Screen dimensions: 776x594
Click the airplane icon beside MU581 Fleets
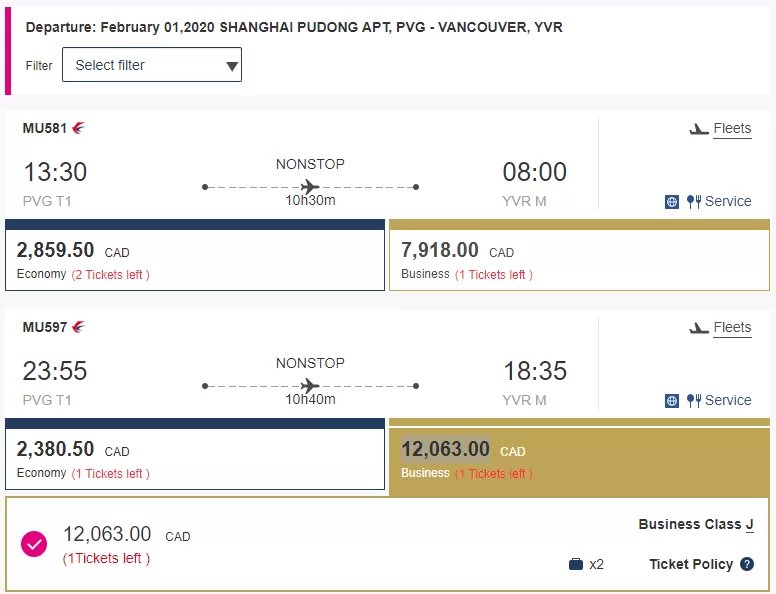[699, 130]
